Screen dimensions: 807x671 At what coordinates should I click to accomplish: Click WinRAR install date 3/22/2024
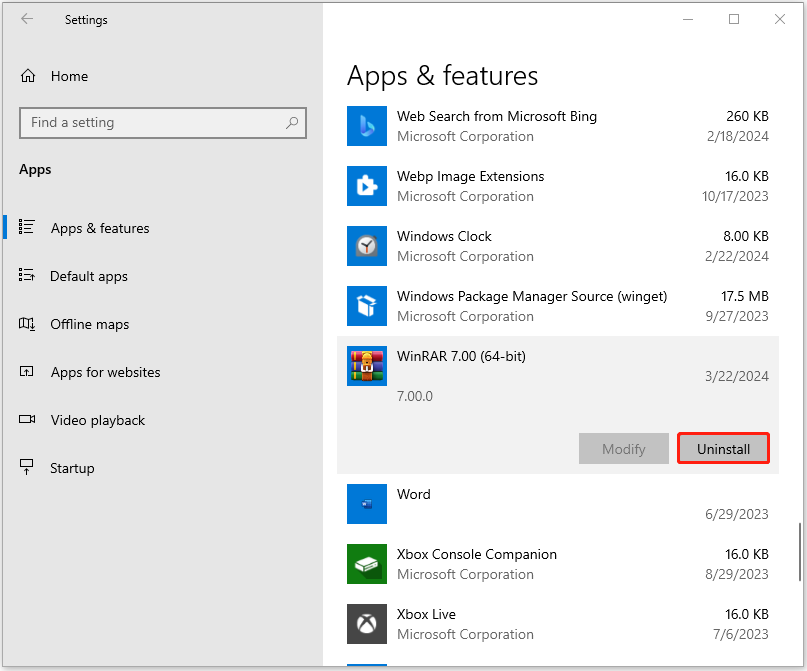coord(736,376)
